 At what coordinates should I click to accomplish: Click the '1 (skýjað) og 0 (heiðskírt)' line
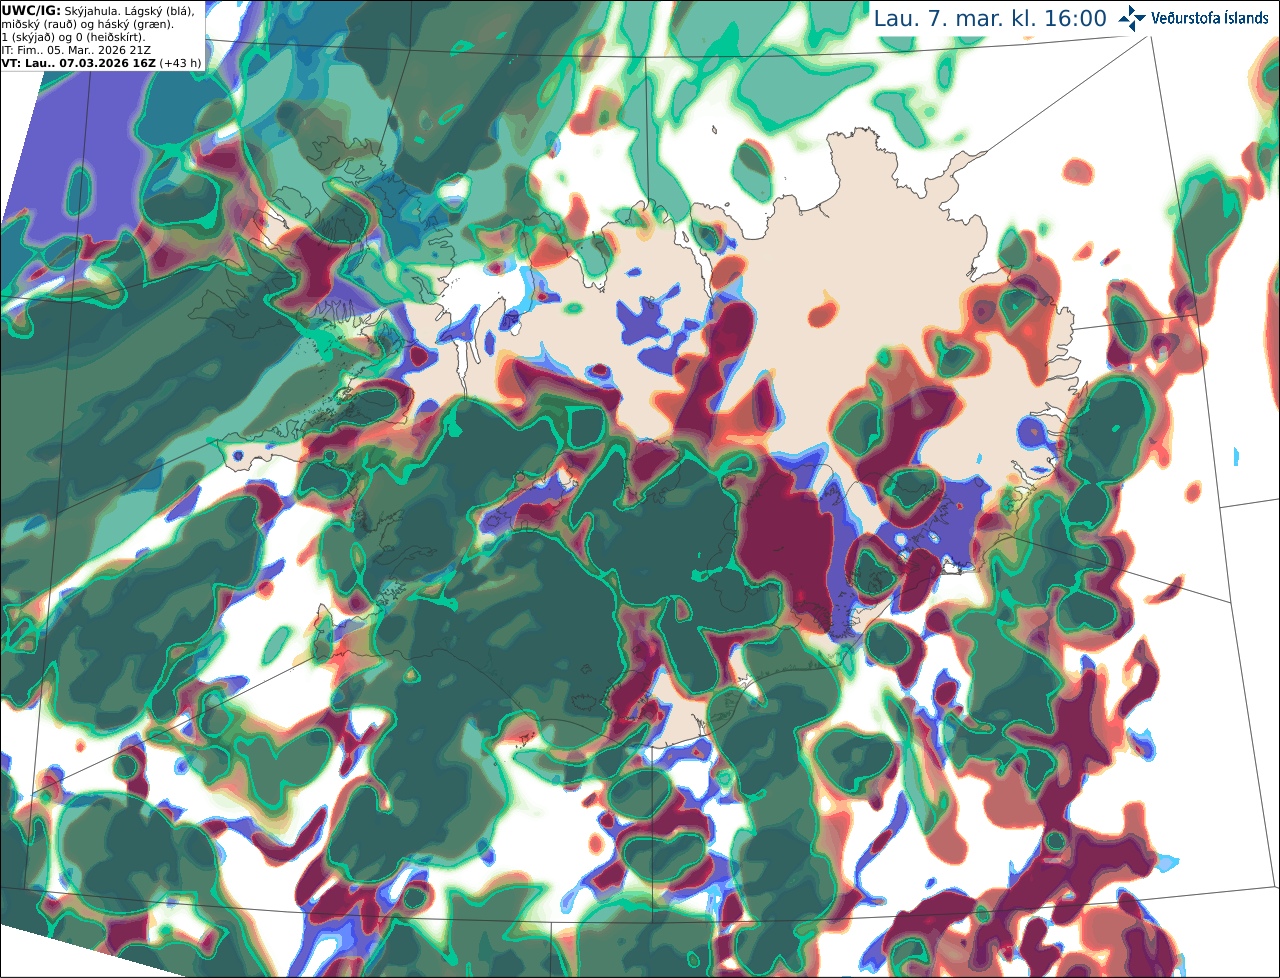pos(73,36)
